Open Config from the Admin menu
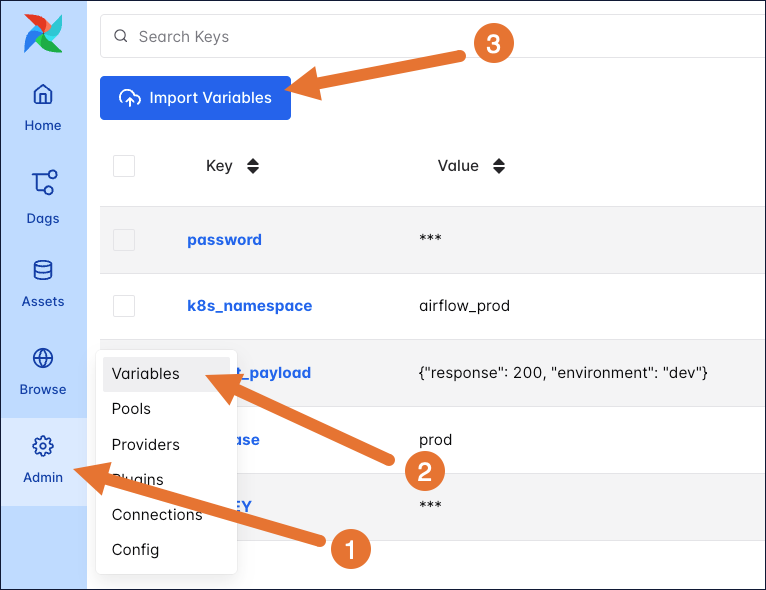The width and height of the screenshot is (766, 590). (x=135, y=549)
